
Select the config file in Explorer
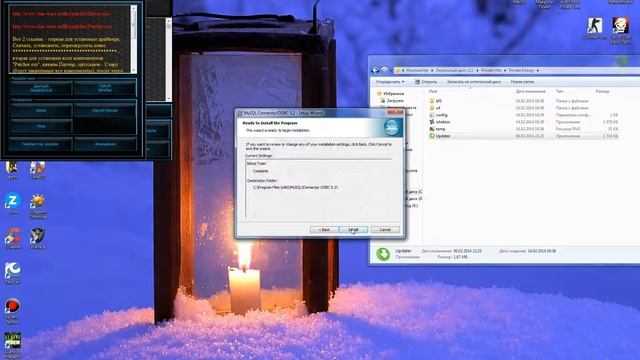pyautogui.click(x=524, y=115)
